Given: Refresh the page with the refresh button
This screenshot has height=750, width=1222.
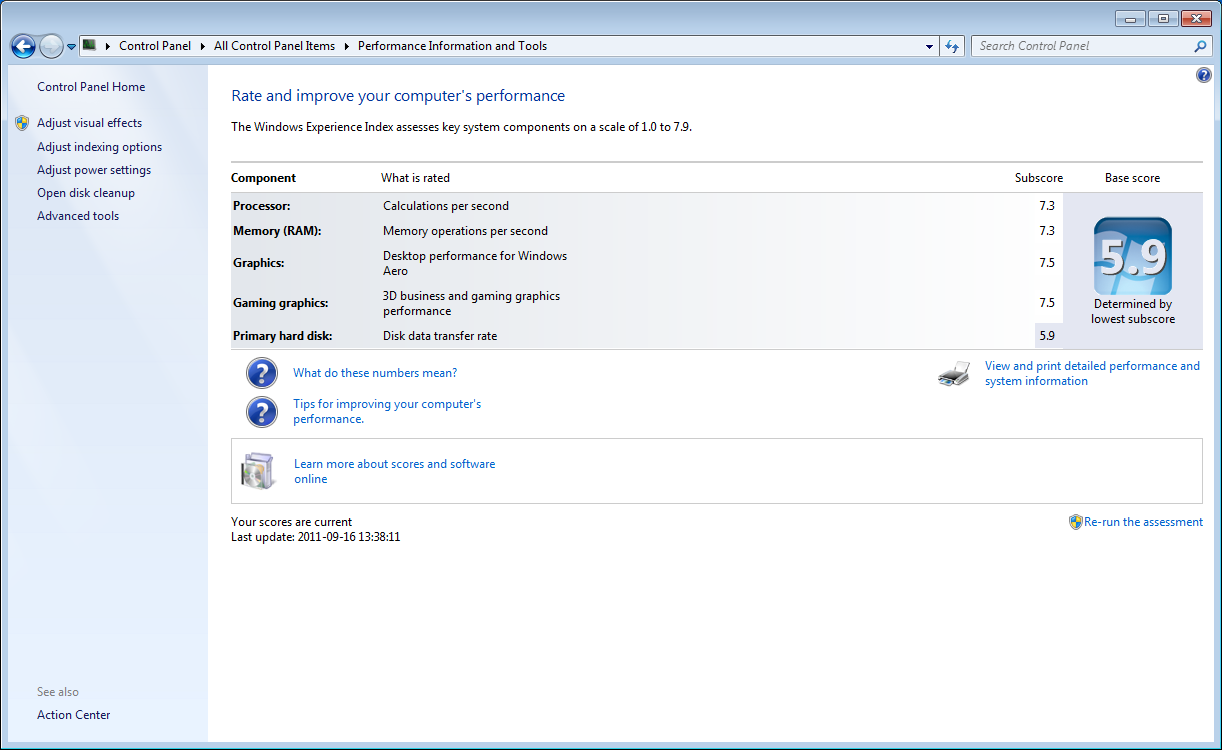Looking at the screenshot, I should (x=952, y=46).
